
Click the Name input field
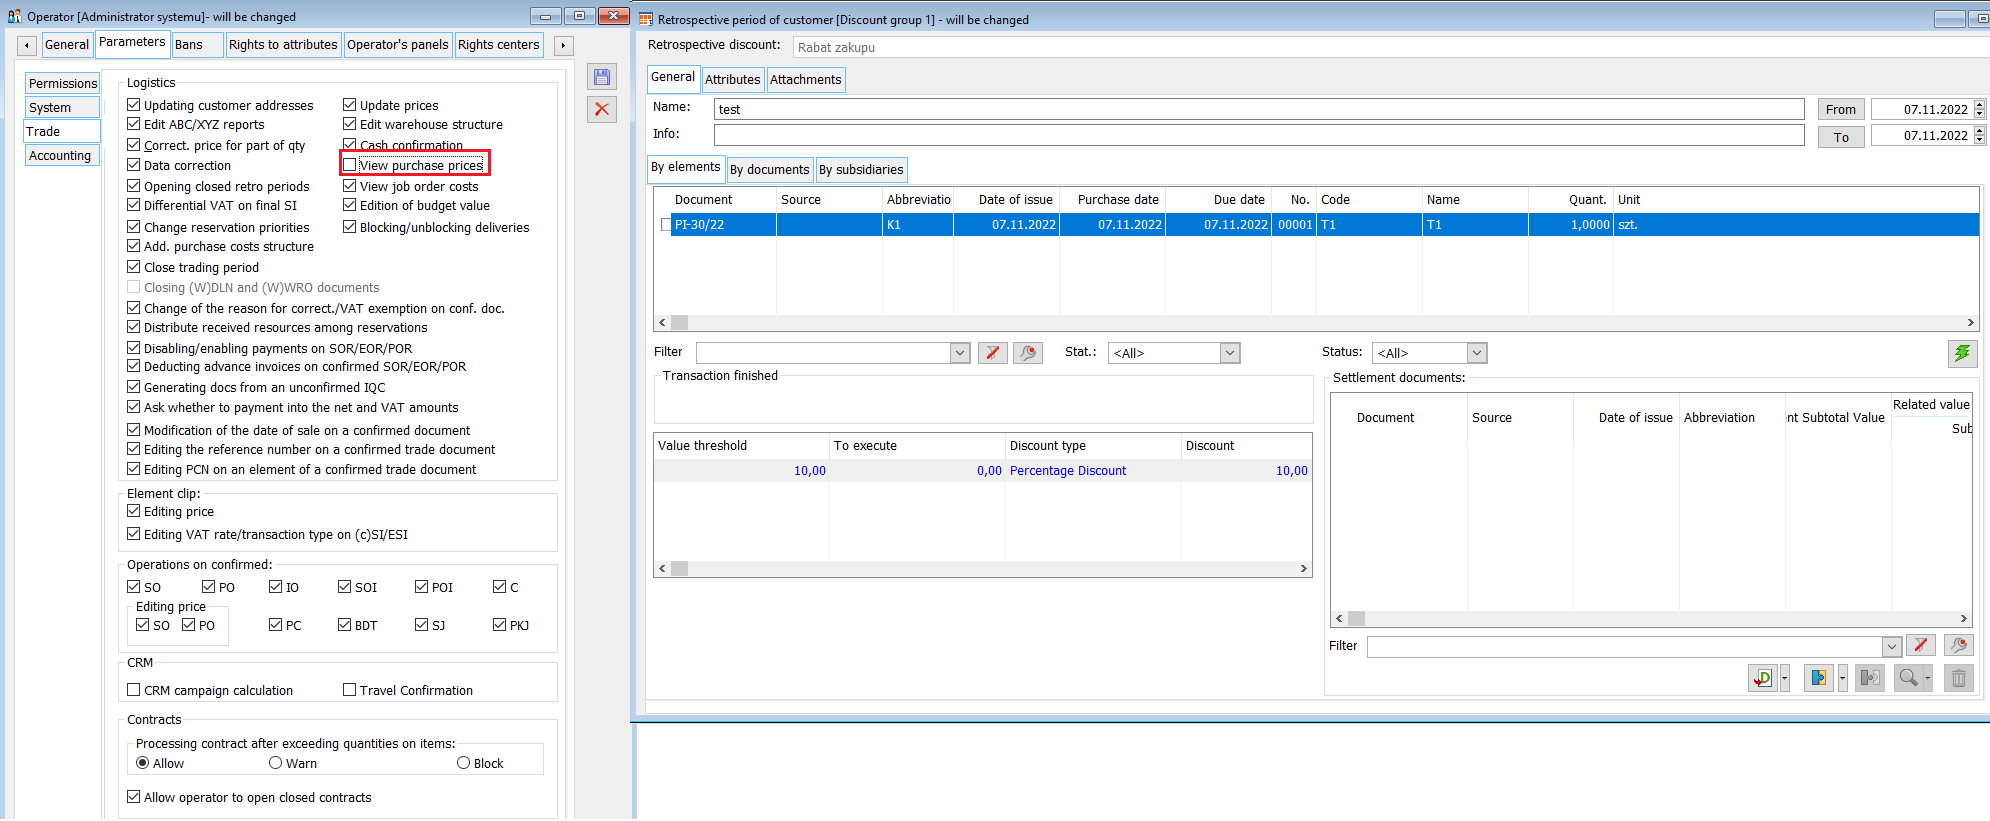pos(1259,109)
